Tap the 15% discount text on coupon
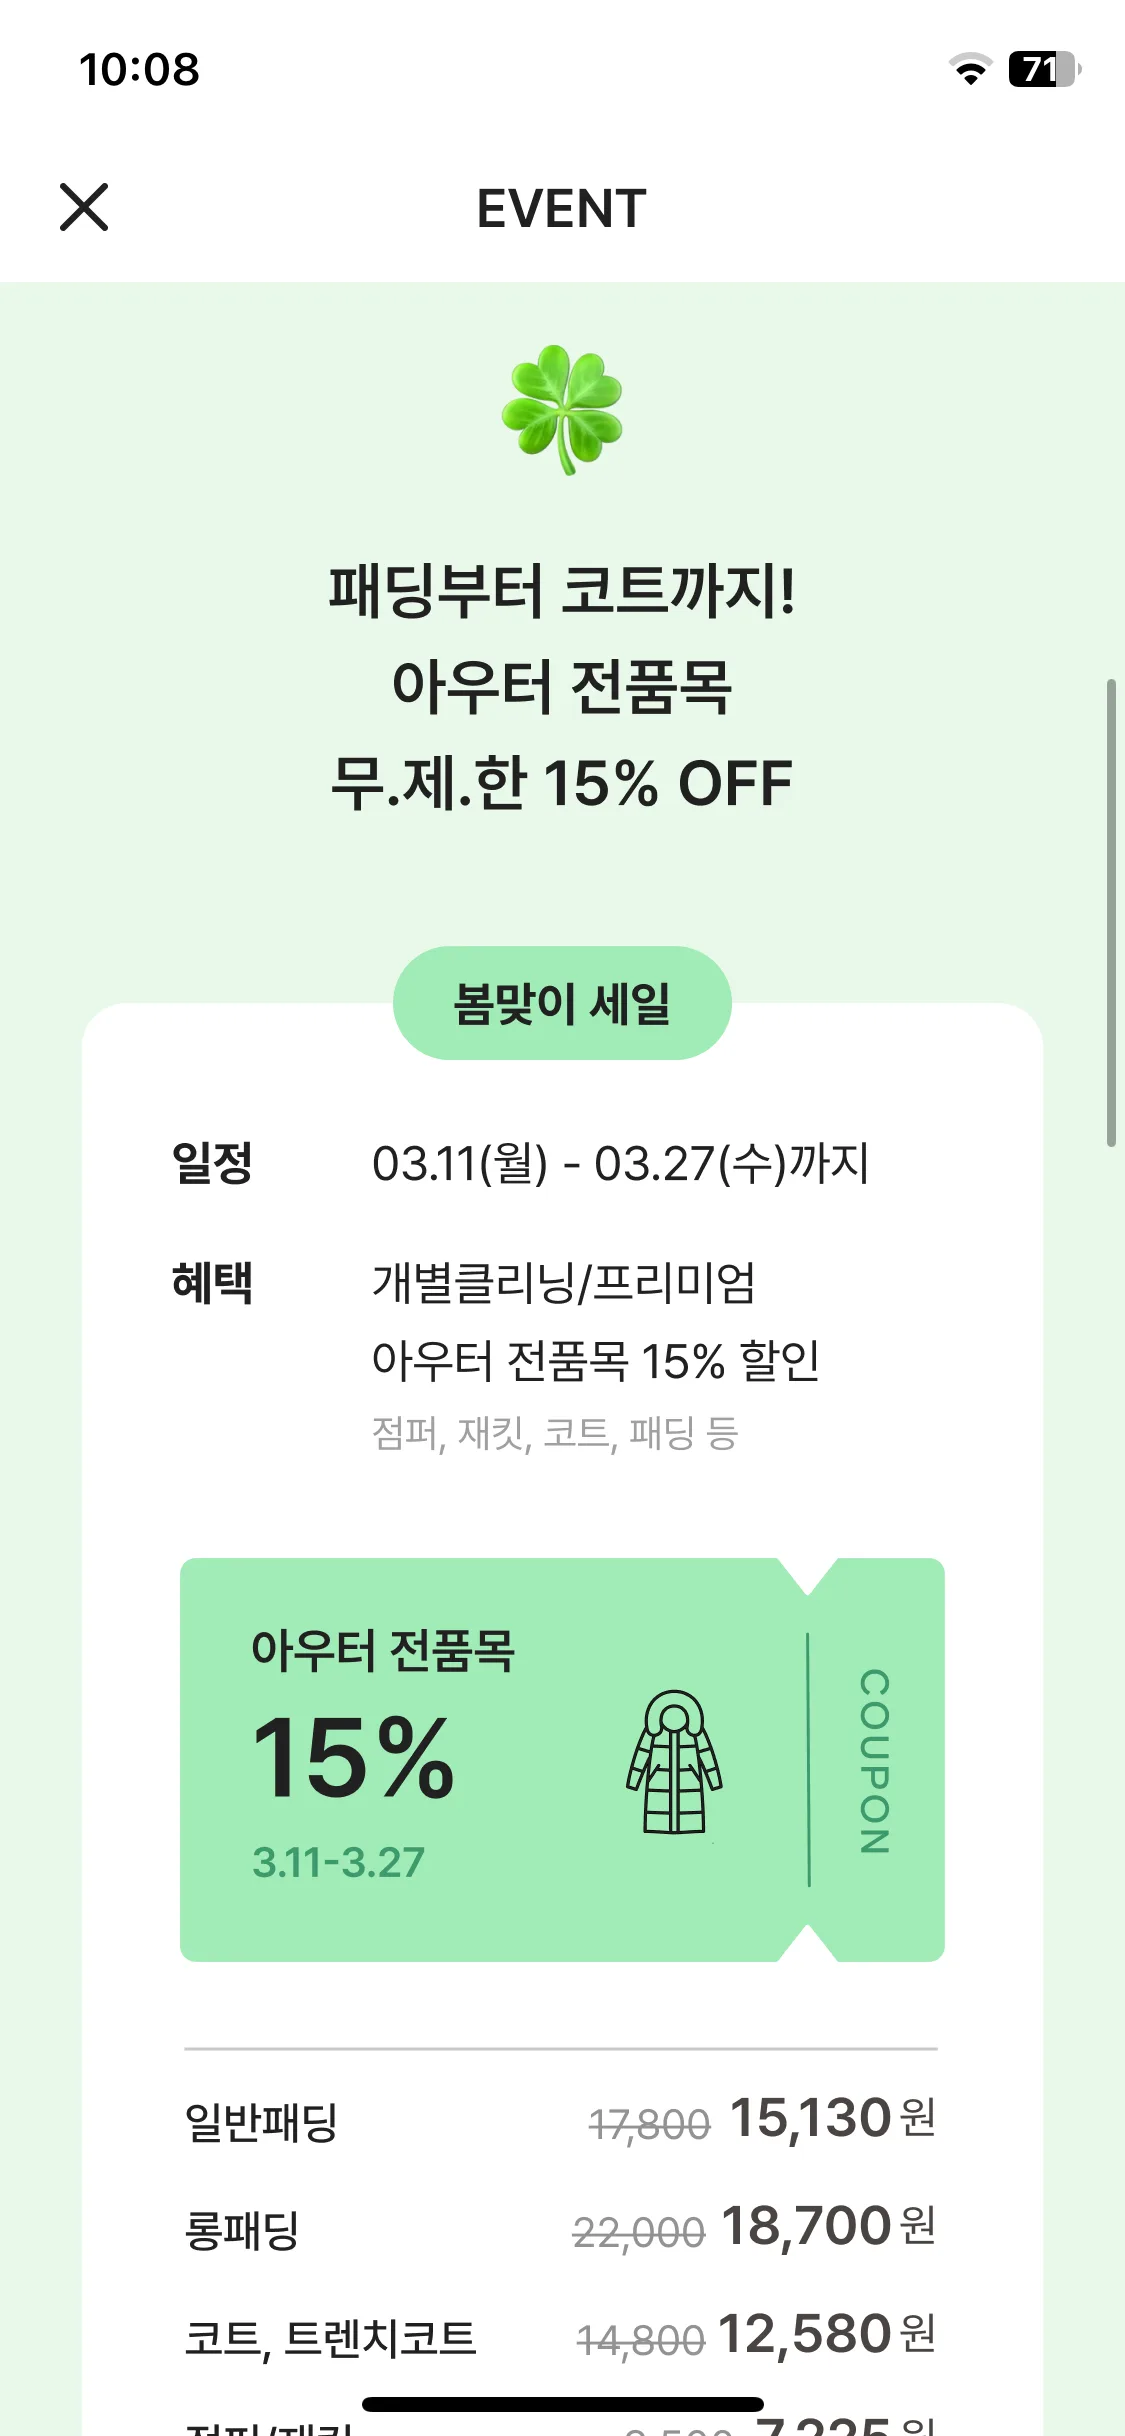The width and height of the screenshot is (1125, 2436). coord(353,1757)
